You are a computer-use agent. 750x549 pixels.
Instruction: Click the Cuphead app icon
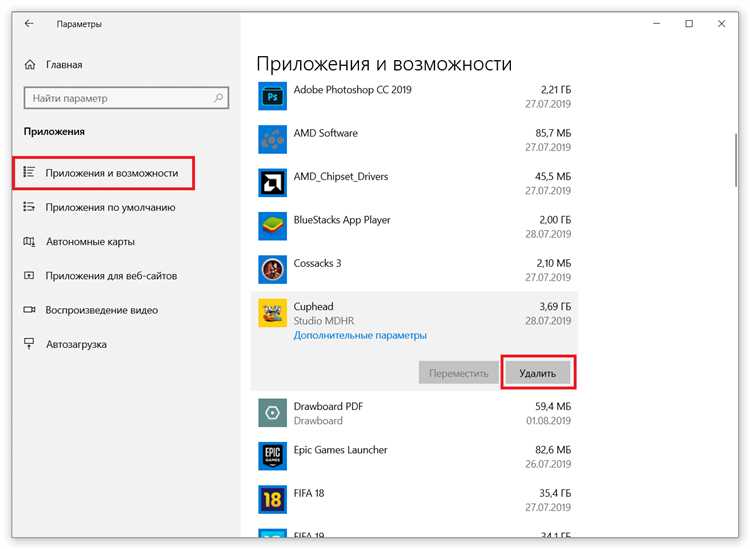[273, 313]
